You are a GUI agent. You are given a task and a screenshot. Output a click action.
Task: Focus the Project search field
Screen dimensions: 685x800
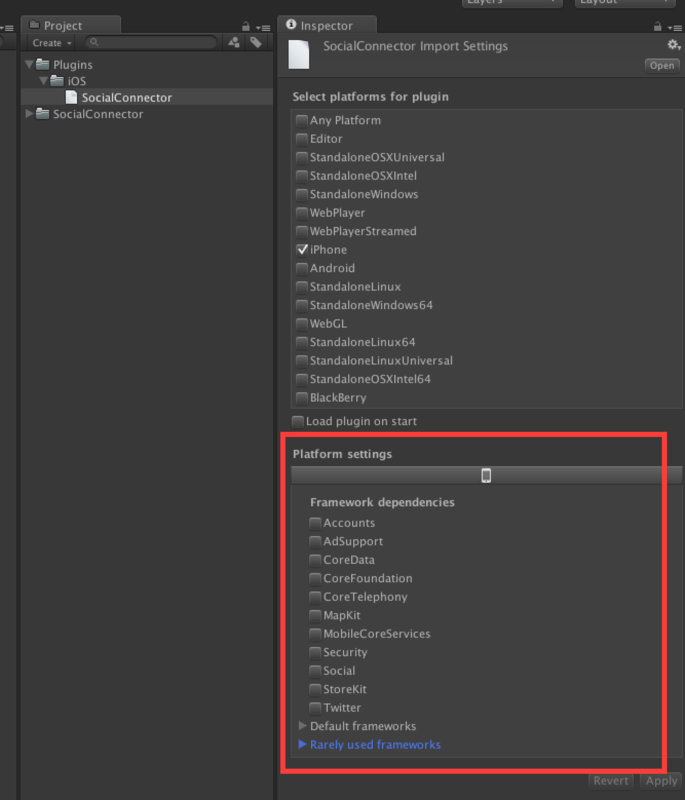coord(151,42)
